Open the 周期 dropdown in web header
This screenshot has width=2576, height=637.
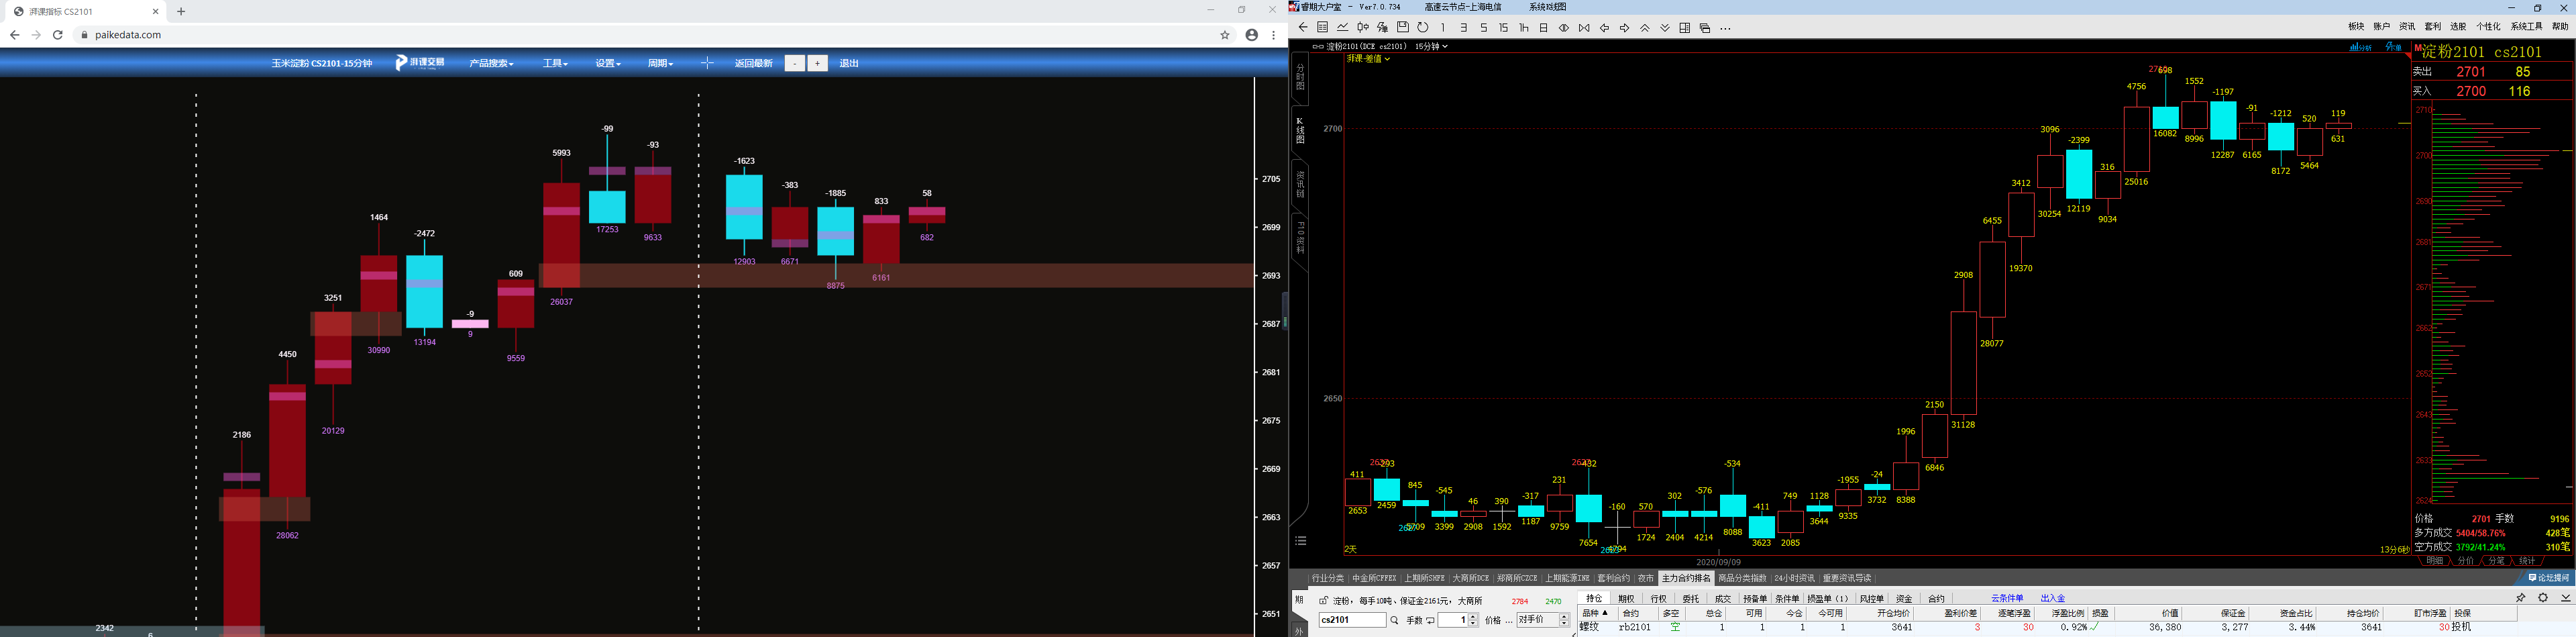coord(660,63)
